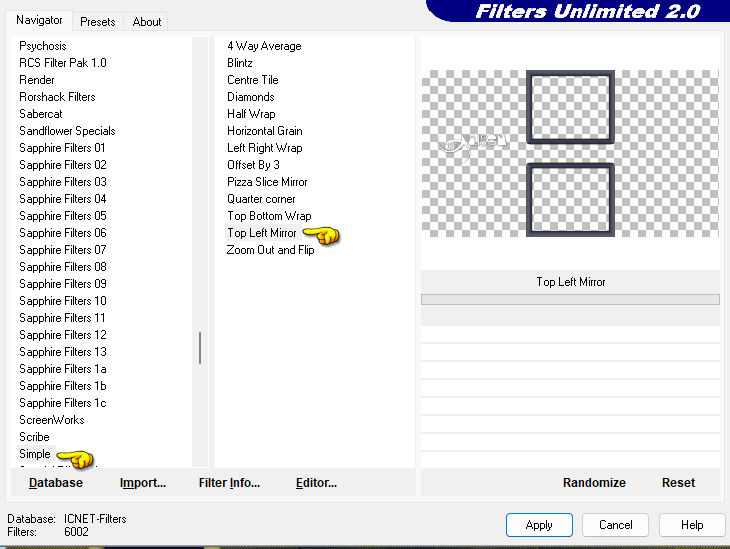
Task: Select Sapphire Filters 06
Action: click(63, 233)
